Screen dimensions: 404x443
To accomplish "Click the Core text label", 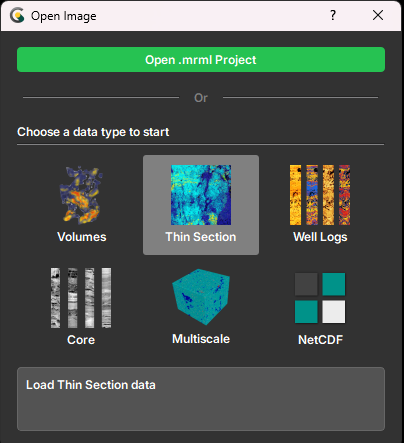I will click(81, 340).
